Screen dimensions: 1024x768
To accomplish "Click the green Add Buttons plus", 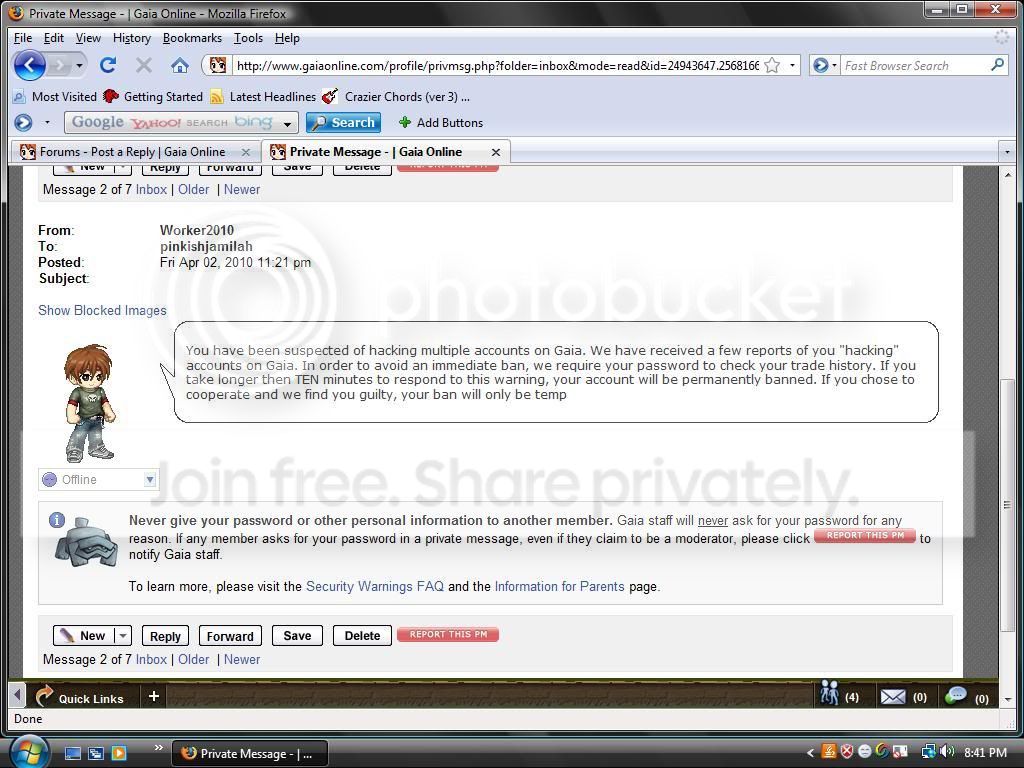I will [404, 122].
